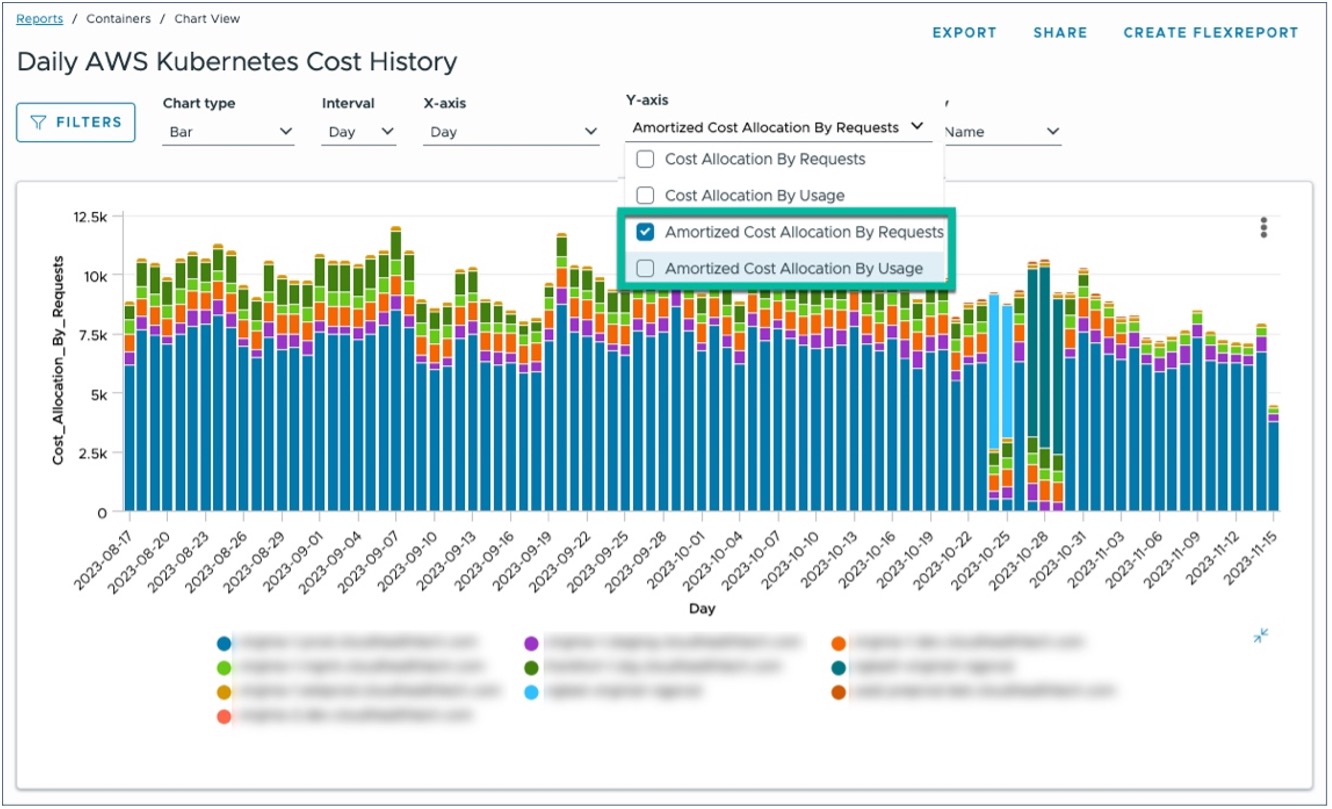Collapse the chart with the inward arrows icon

1259,637
